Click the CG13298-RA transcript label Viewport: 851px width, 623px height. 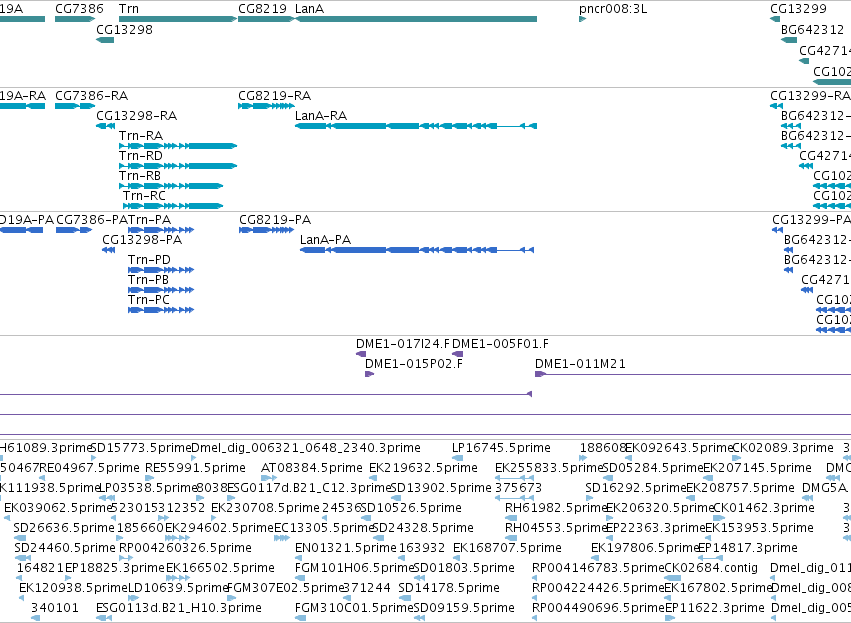coord(137,116)
